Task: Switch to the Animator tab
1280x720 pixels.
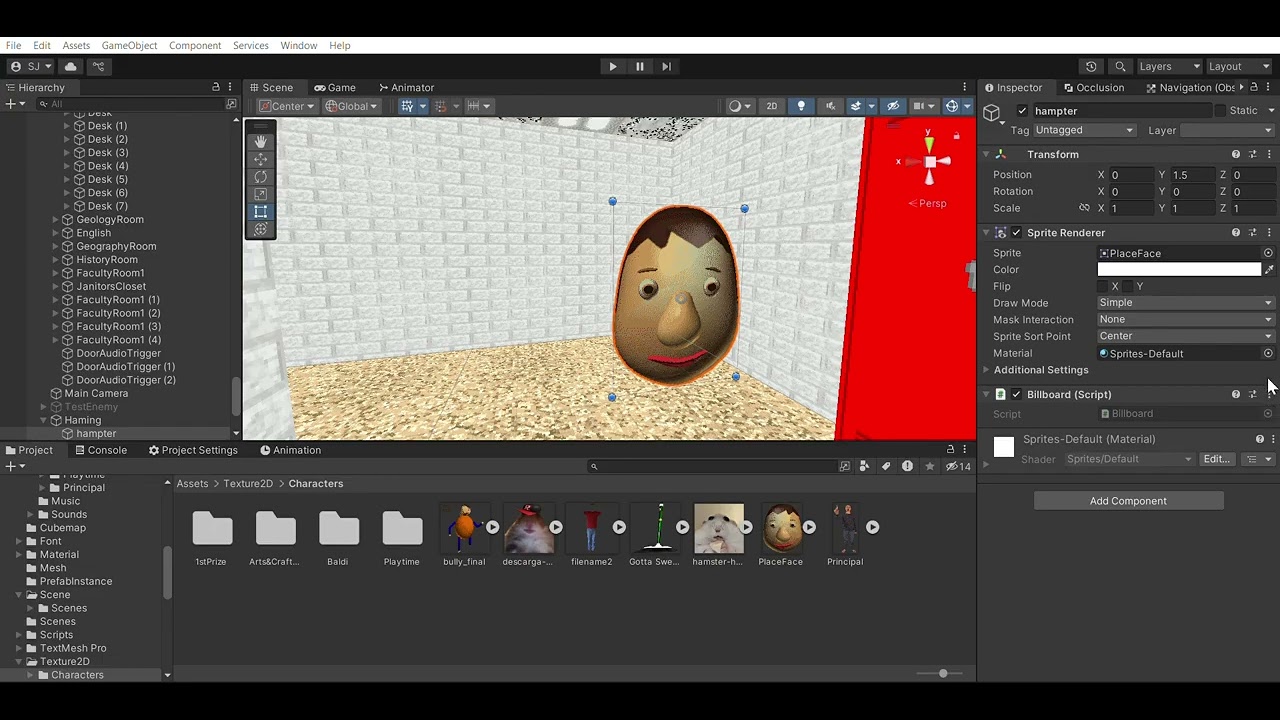Action: tap(405, 87)
